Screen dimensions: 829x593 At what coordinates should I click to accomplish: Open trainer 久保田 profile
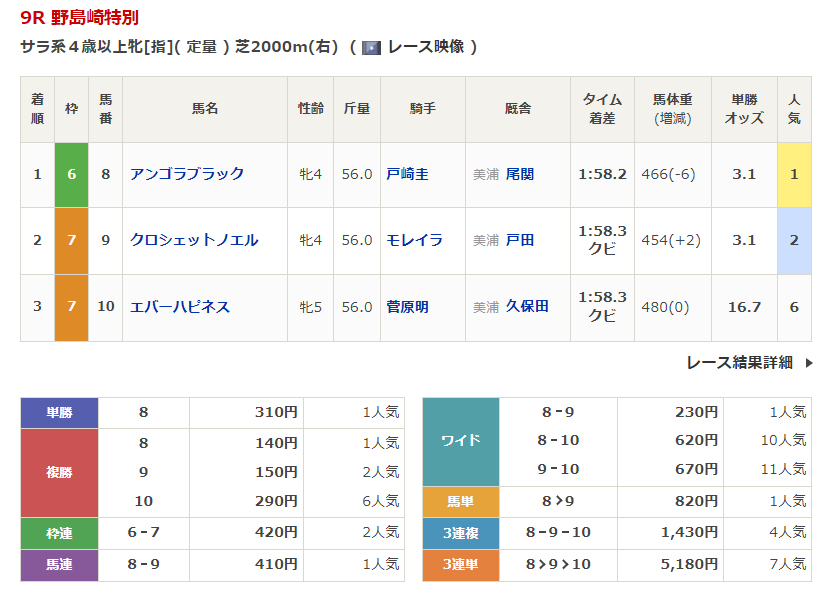(527, 307)
